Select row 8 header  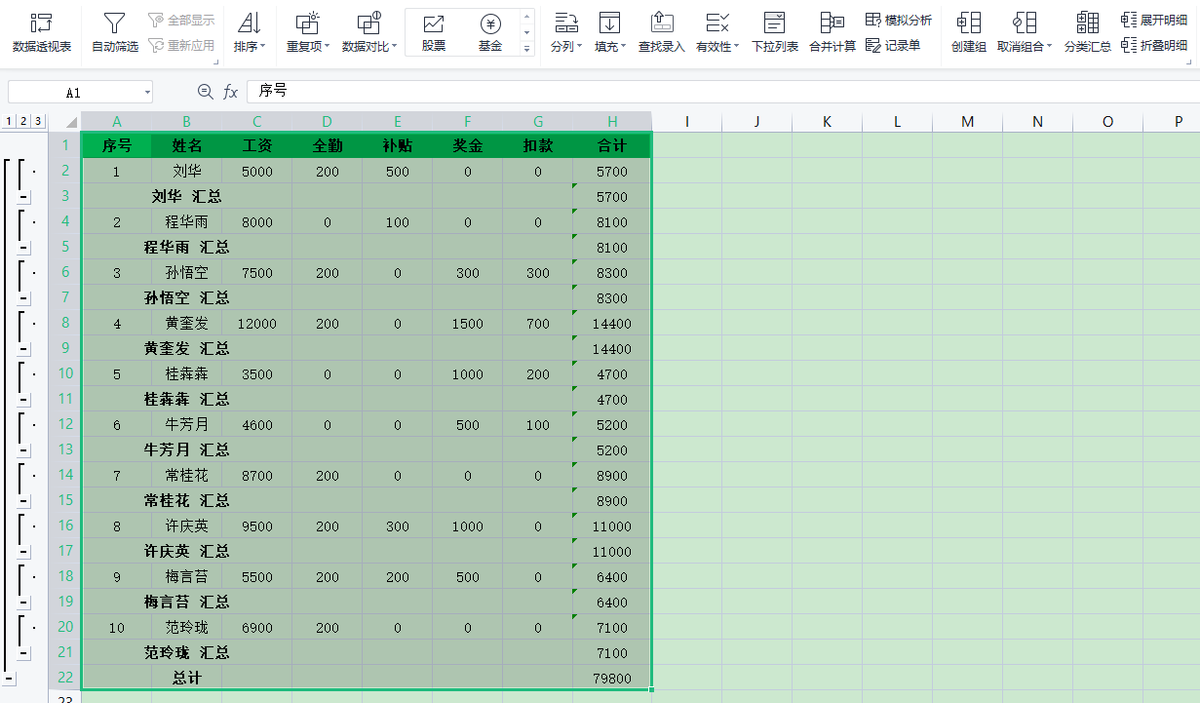(66, 323)
